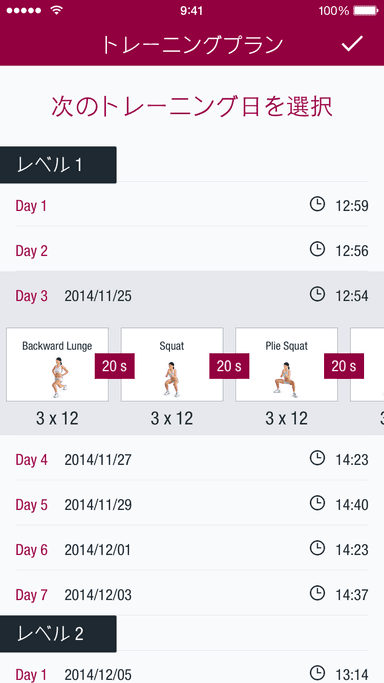
Task: Select Day 6 dated 2014/12/01
Action: [192, 550]
